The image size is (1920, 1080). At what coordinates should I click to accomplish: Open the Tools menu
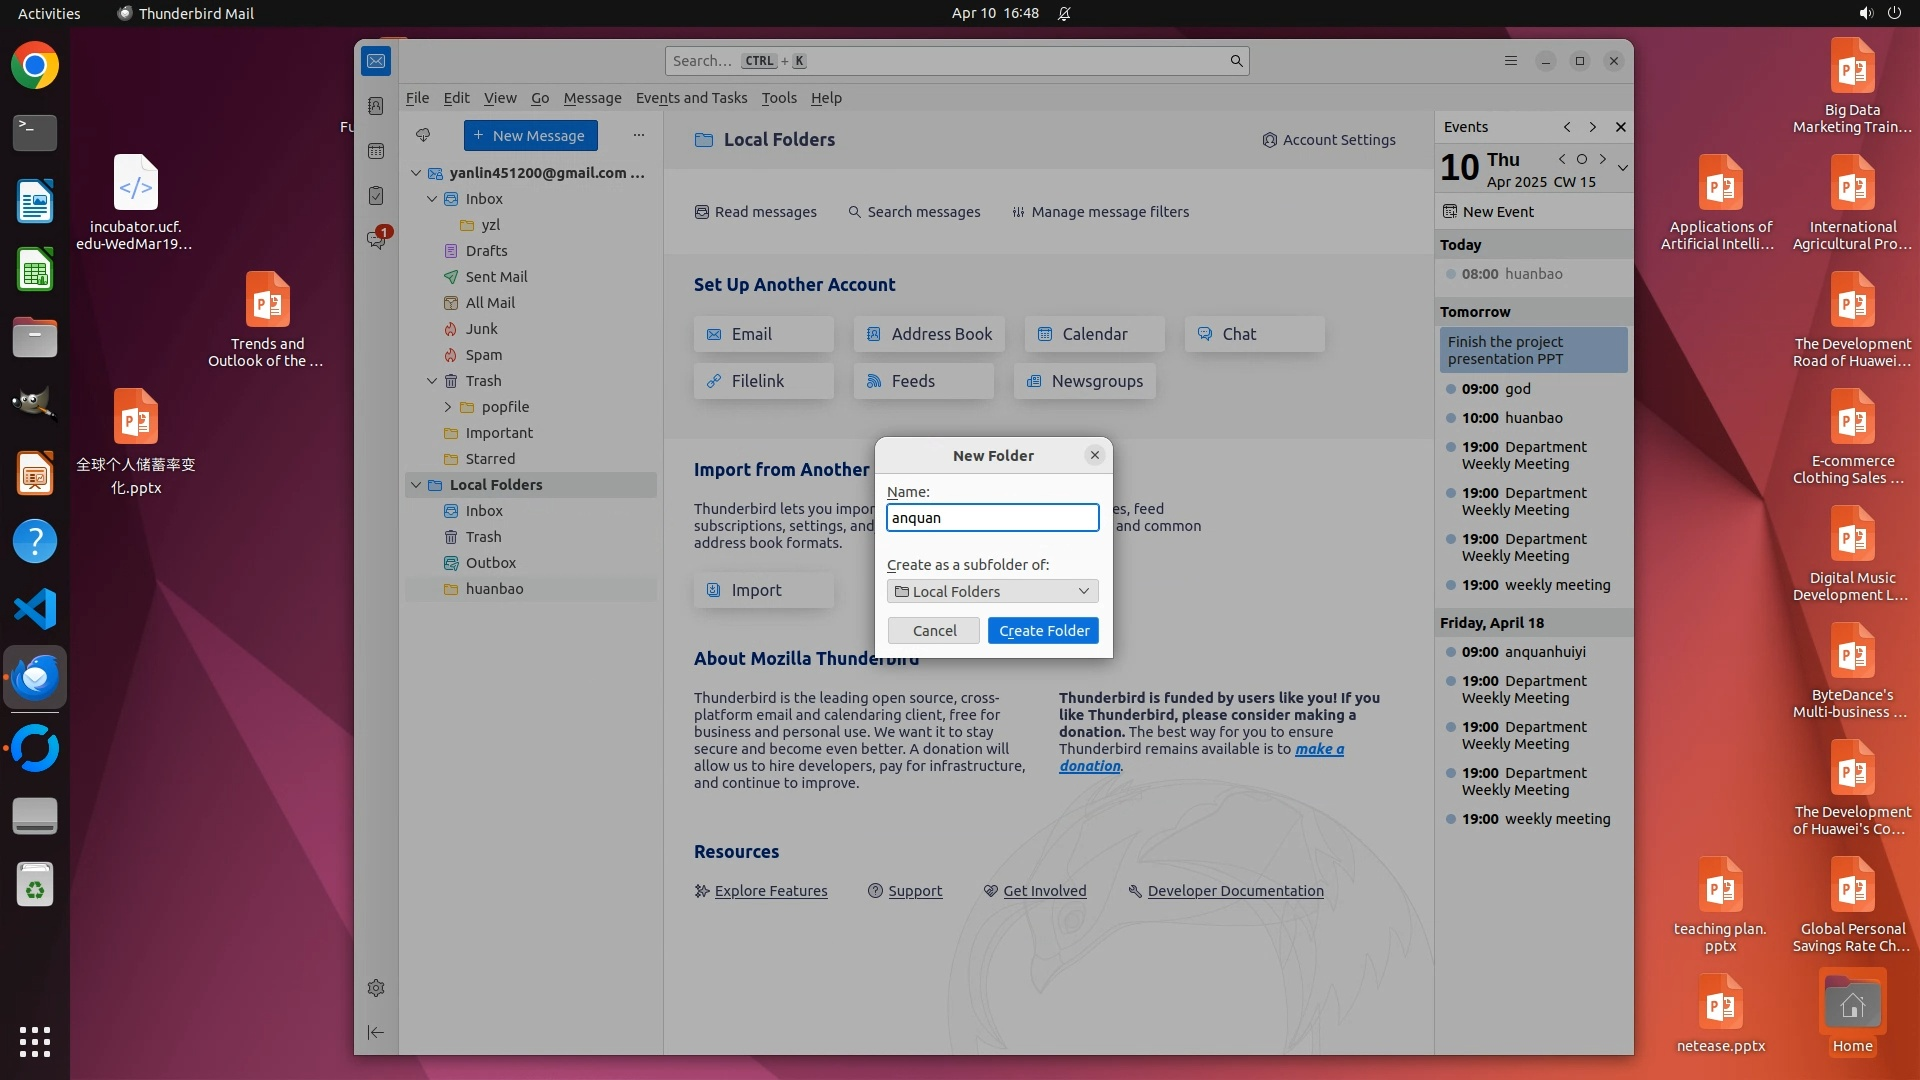(x=778, y=98)
